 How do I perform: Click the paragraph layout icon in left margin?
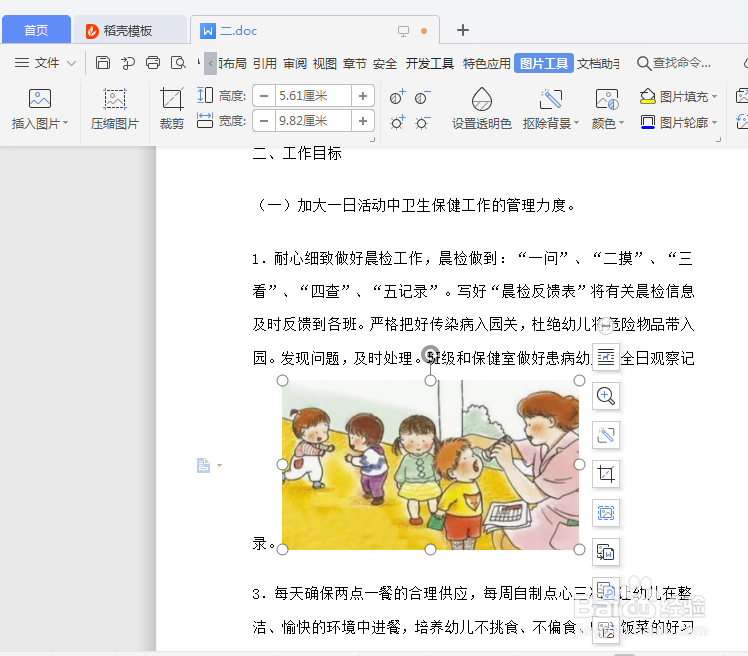coord(203,465)
